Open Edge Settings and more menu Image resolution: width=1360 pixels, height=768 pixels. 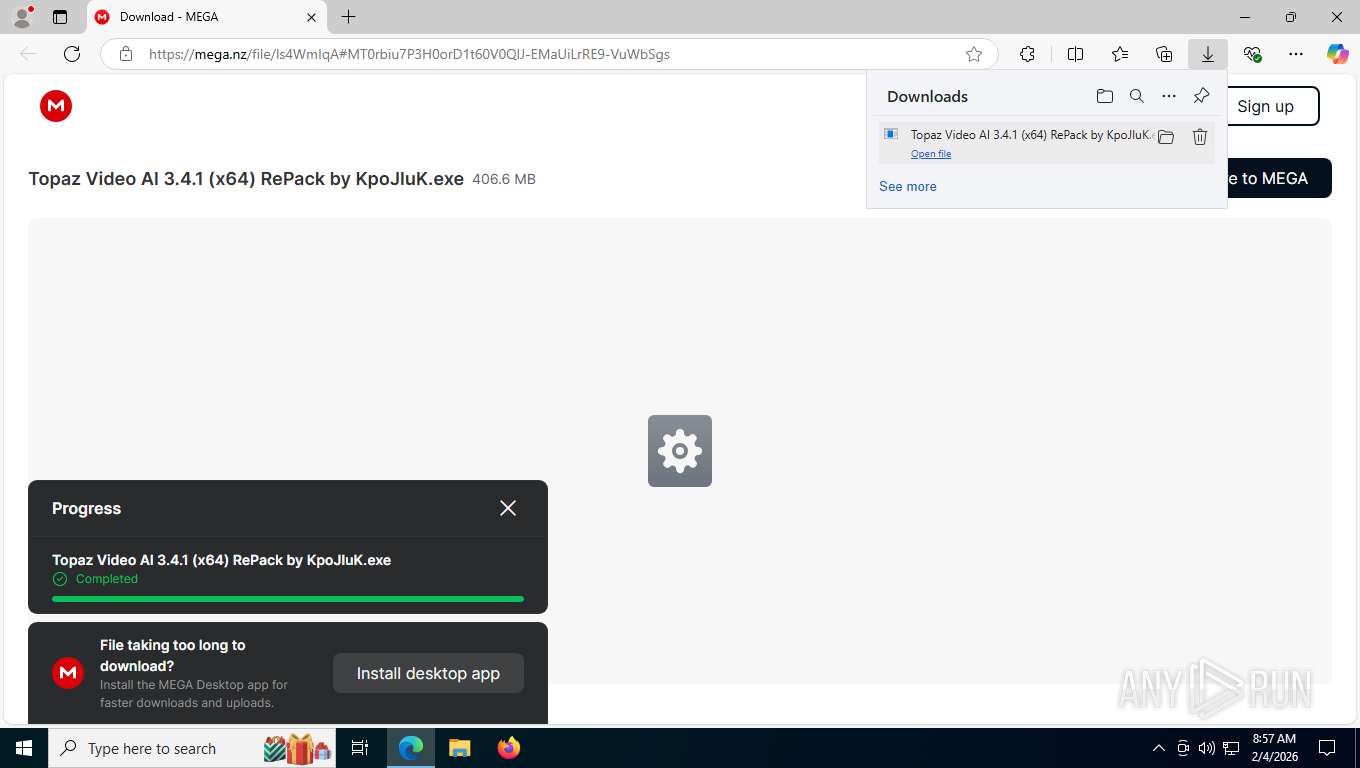(x=1296, y=54)
